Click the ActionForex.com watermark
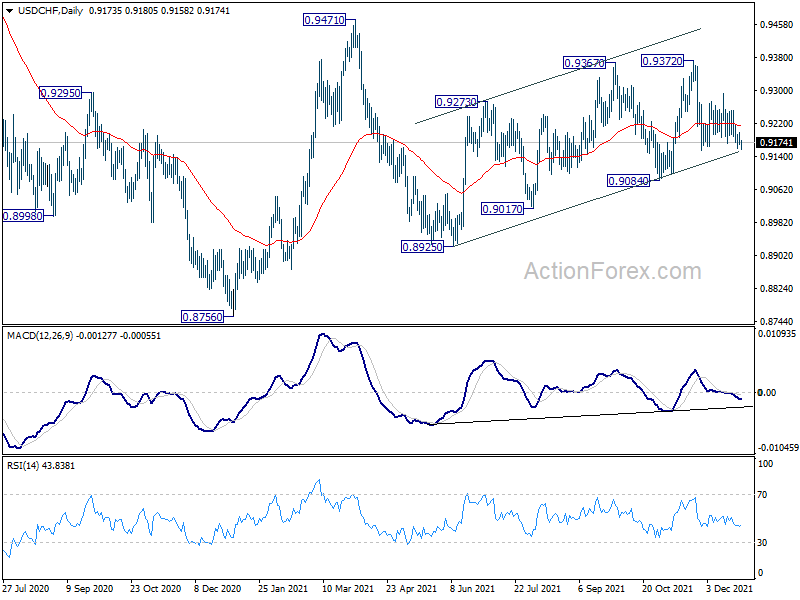The image size is (800, 600). point(613,271)
